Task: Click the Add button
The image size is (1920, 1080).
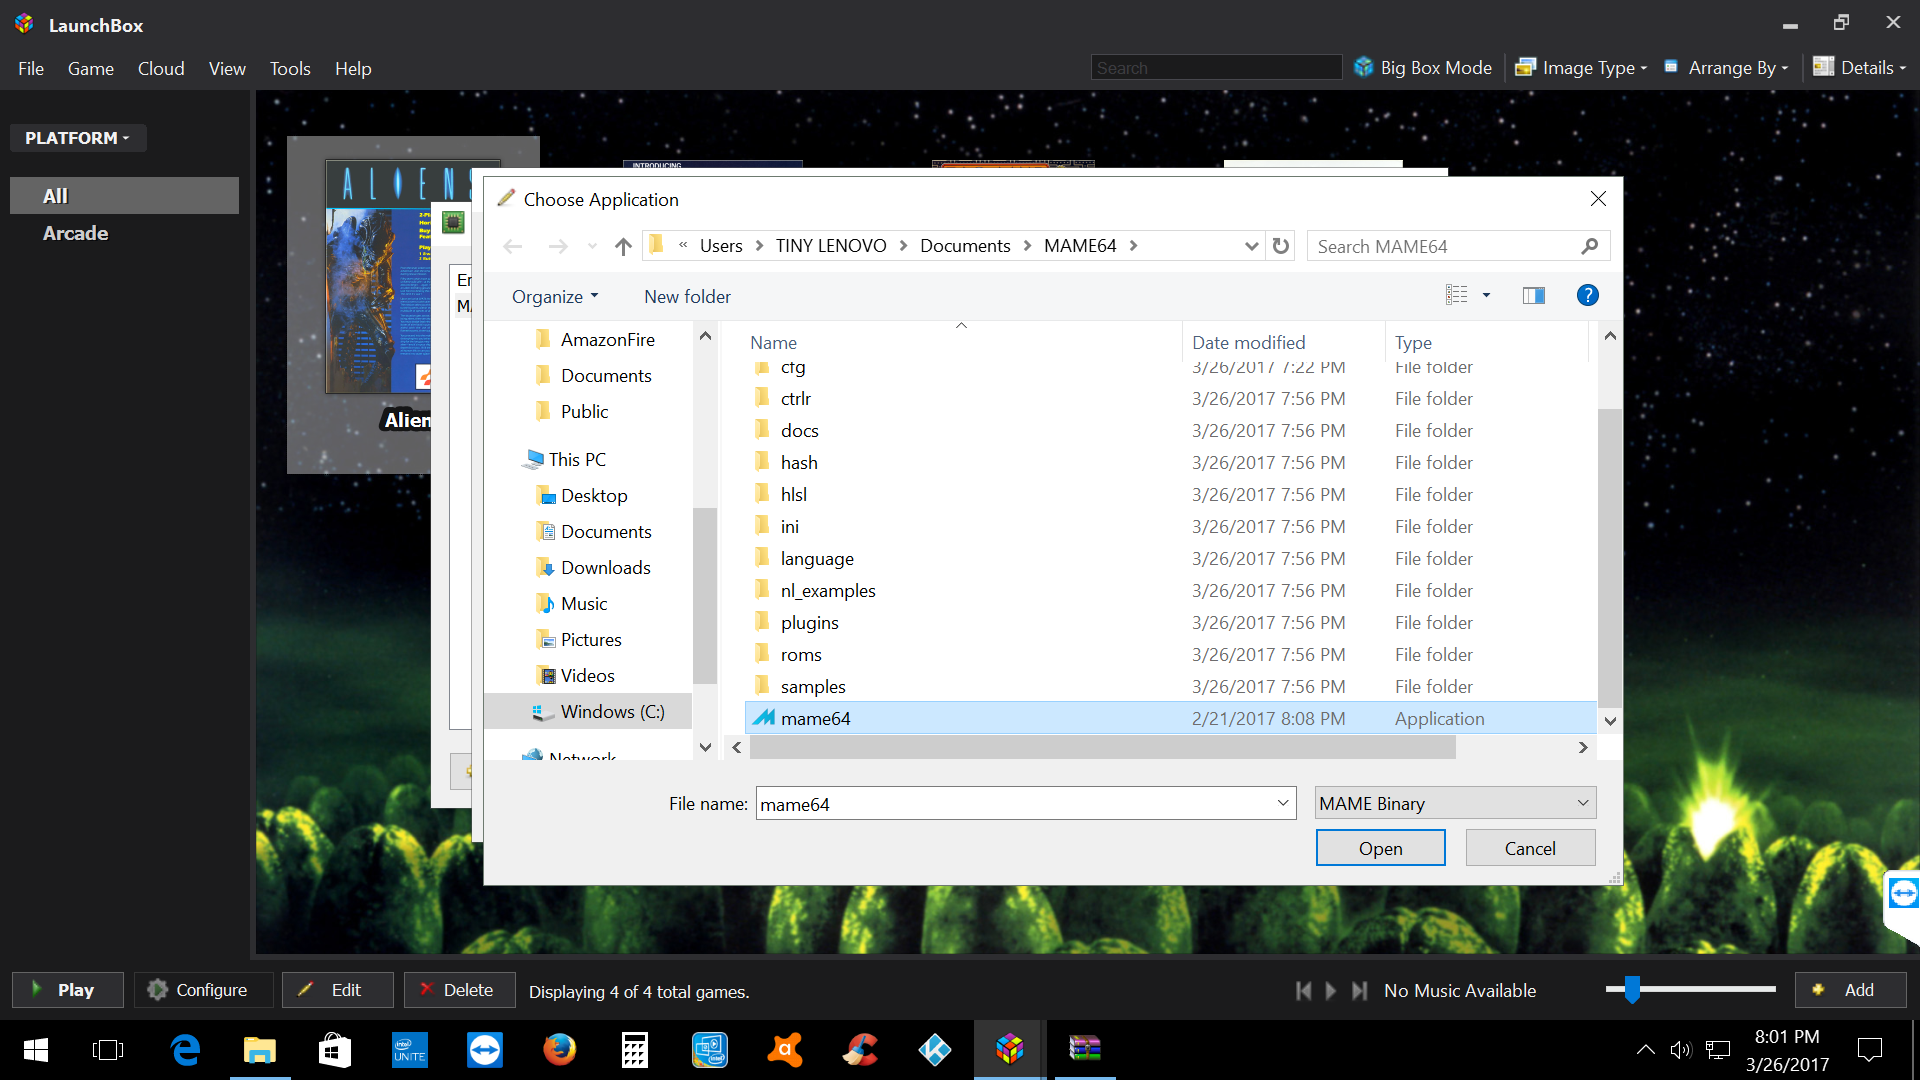Action: 1850,990
